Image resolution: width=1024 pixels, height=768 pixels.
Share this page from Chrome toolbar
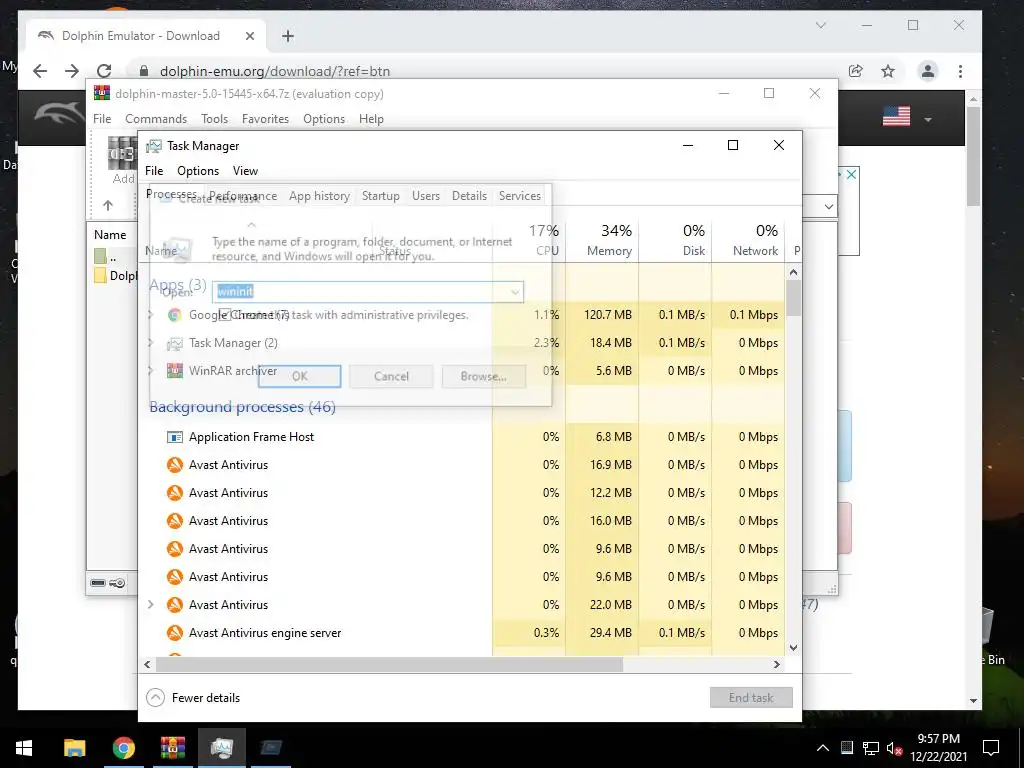[856, 71]
